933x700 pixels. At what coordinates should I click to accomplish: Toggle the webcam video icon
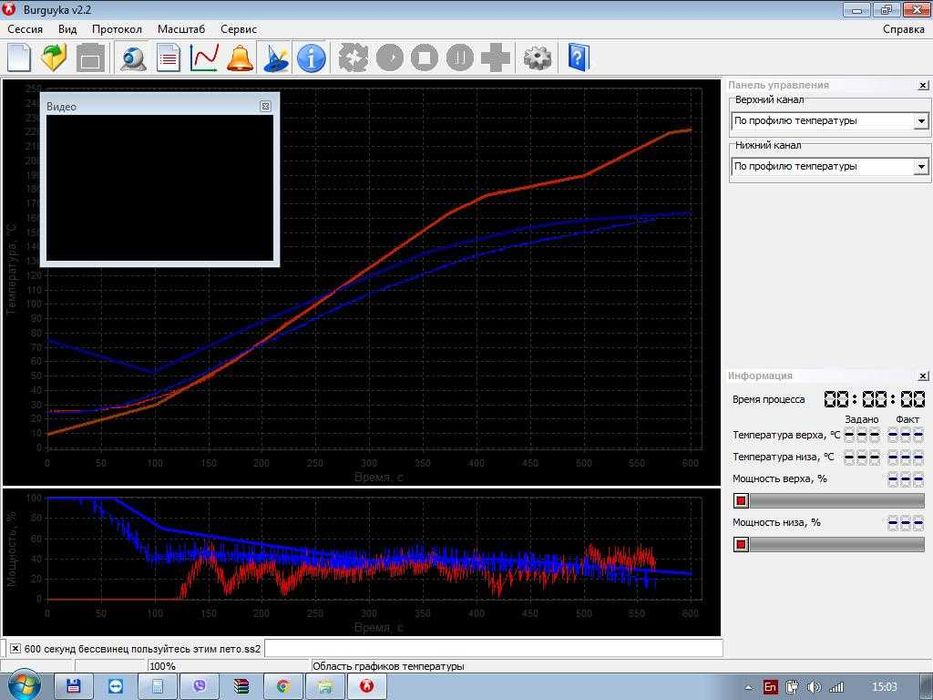[133, 58]
